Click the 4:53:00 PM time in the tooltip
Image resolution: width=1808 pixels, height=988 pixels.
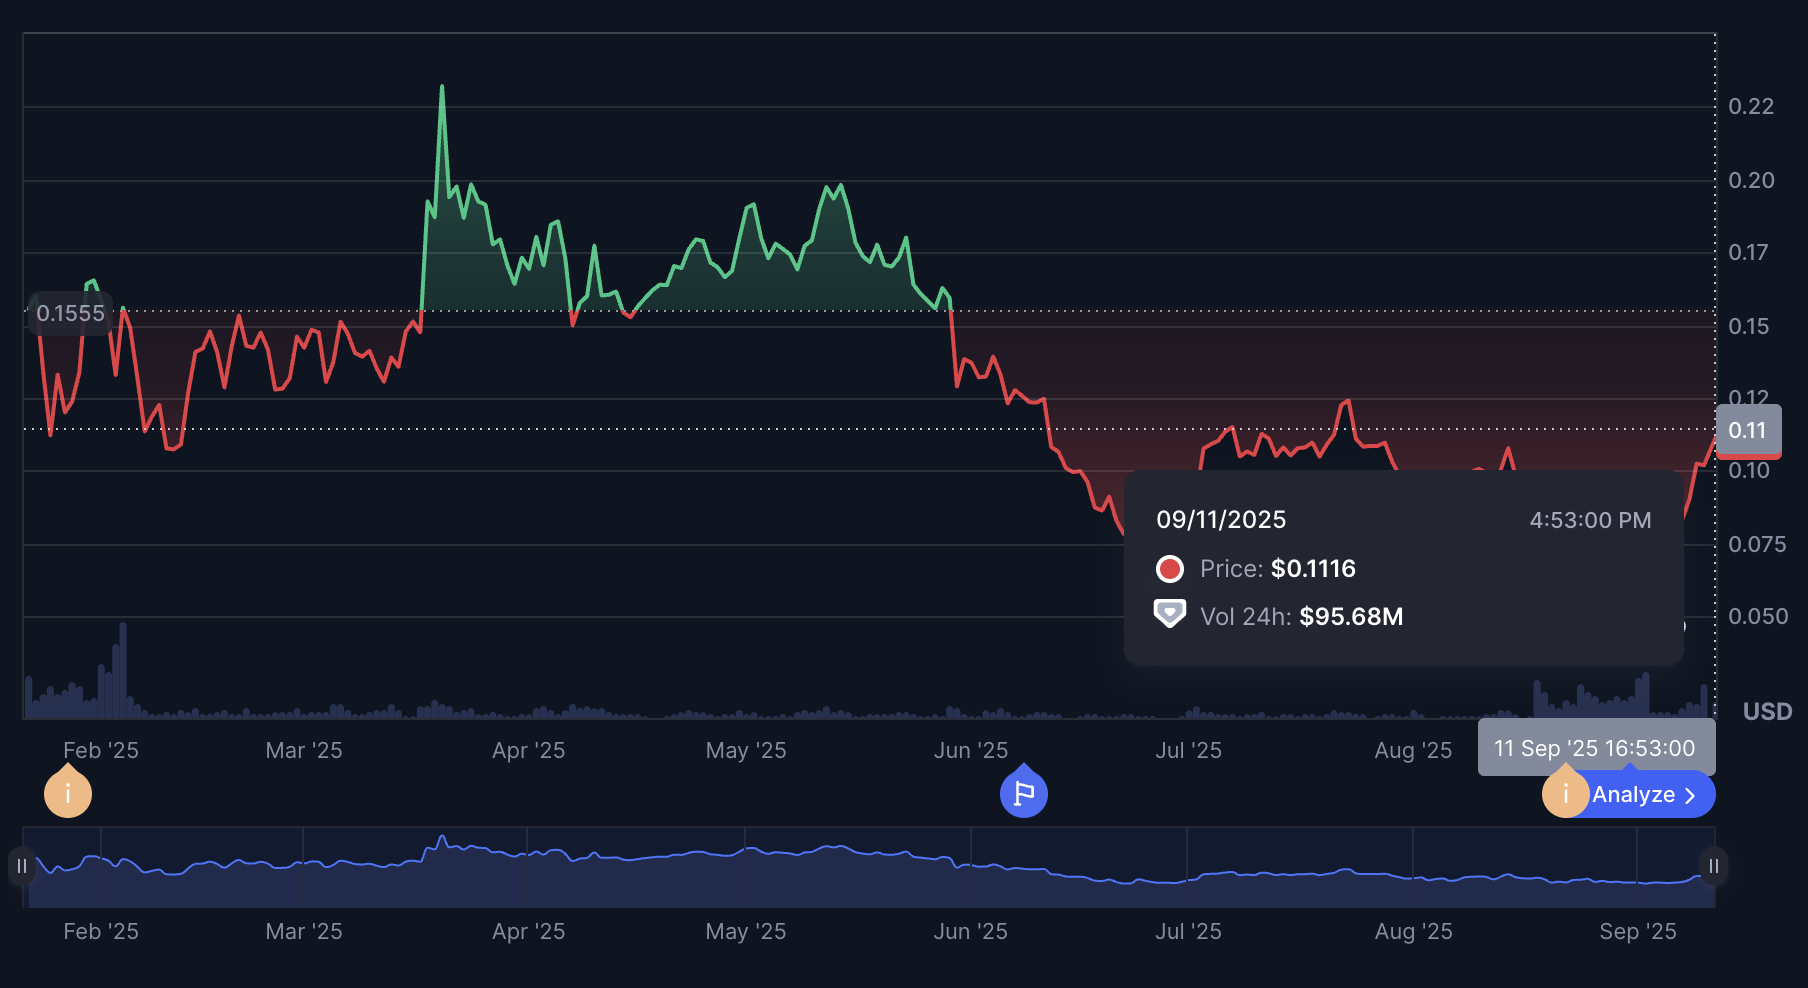tap(1589, 520)
